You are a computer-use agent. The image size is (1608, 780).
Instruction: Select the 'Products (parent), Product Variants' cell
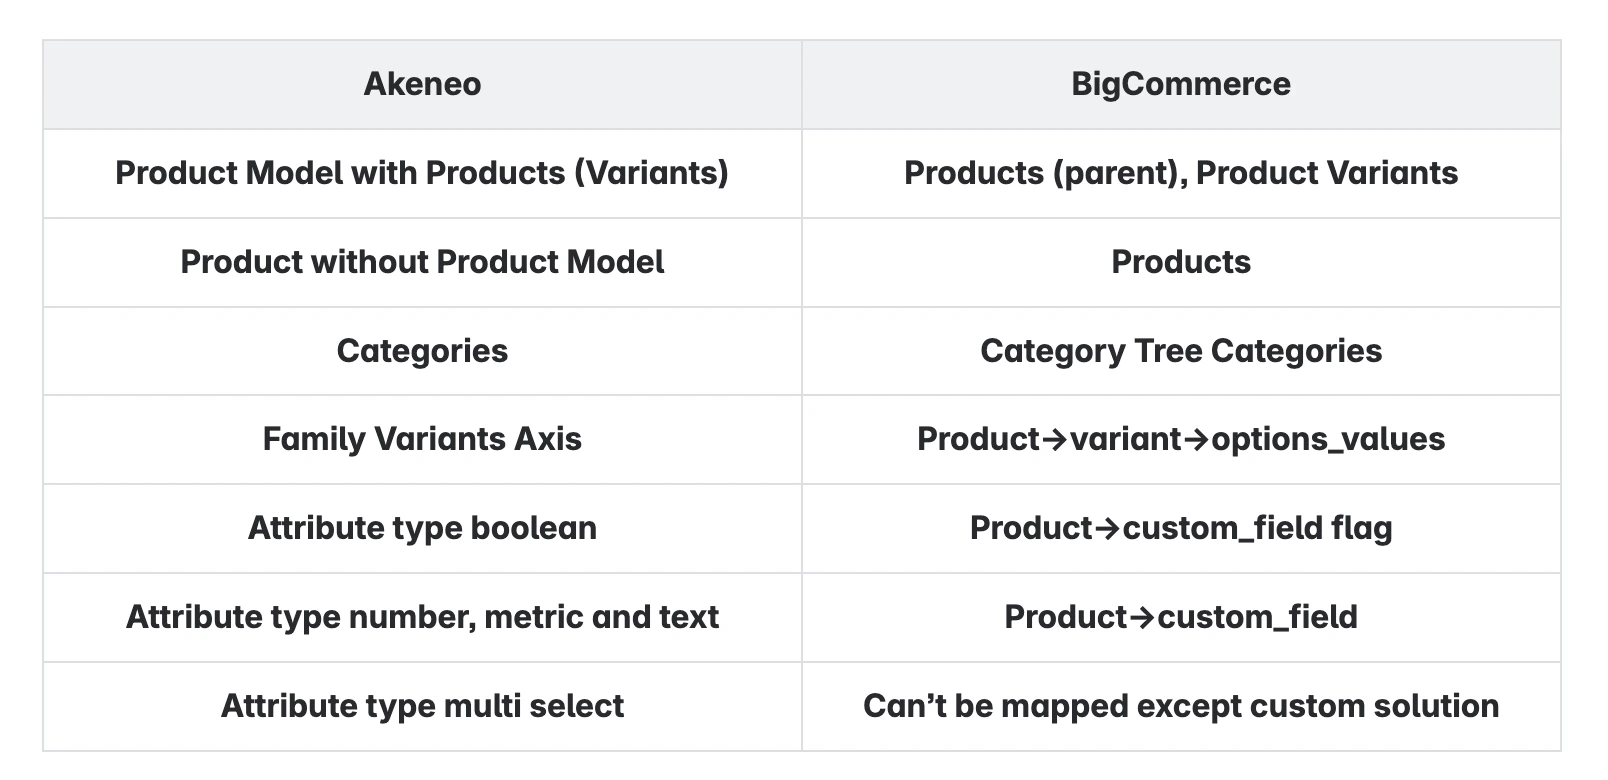point(1181,173)
